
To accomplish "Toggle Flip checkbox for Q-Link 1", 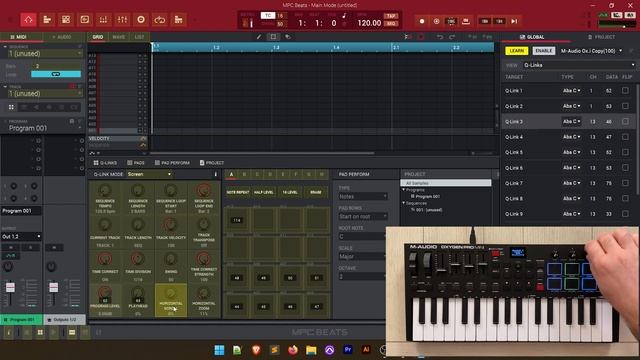I will pos(625,90).
